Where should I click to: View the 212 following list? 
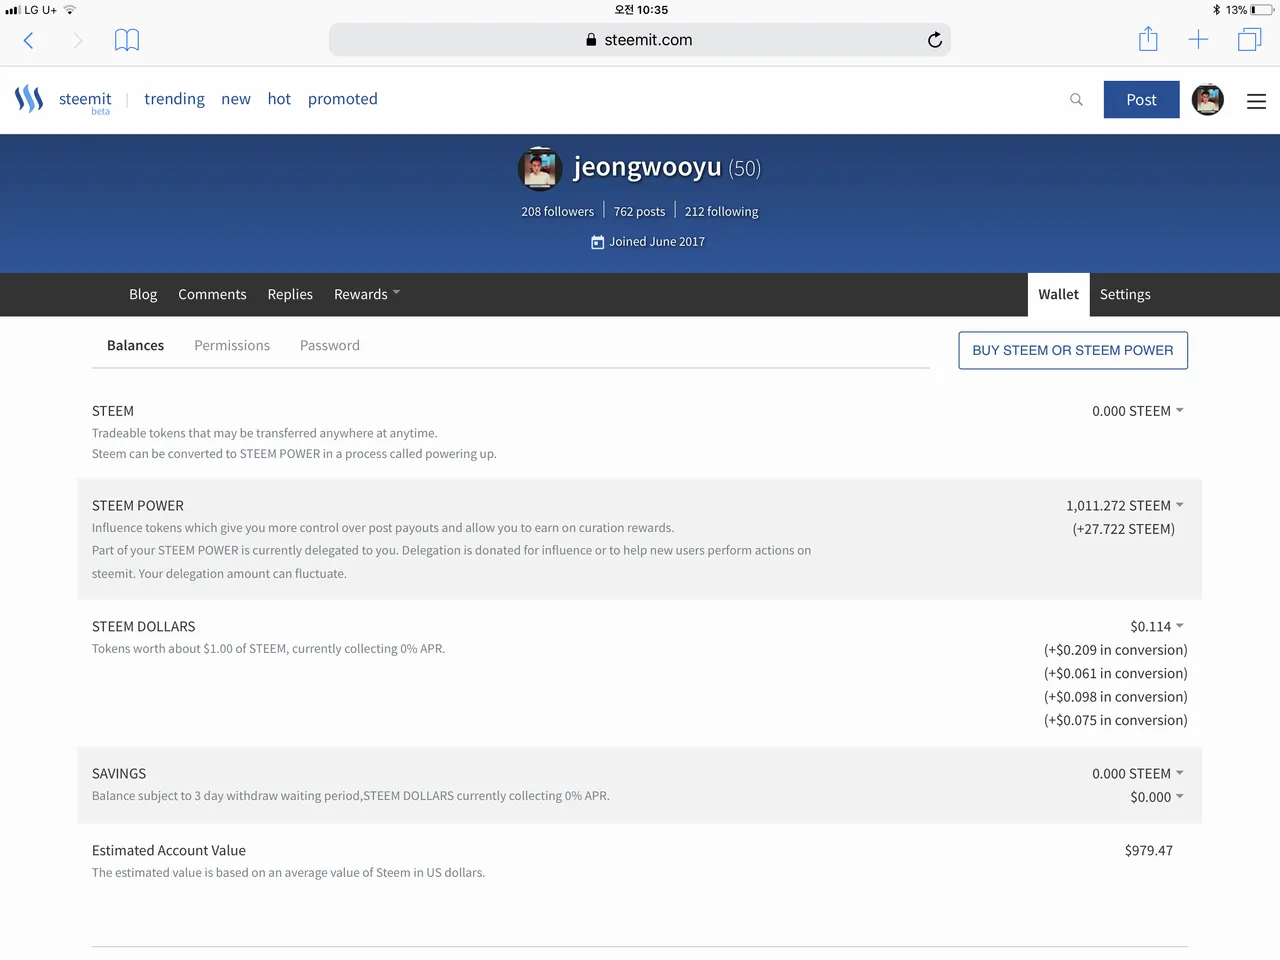click(x=721, y=212)
